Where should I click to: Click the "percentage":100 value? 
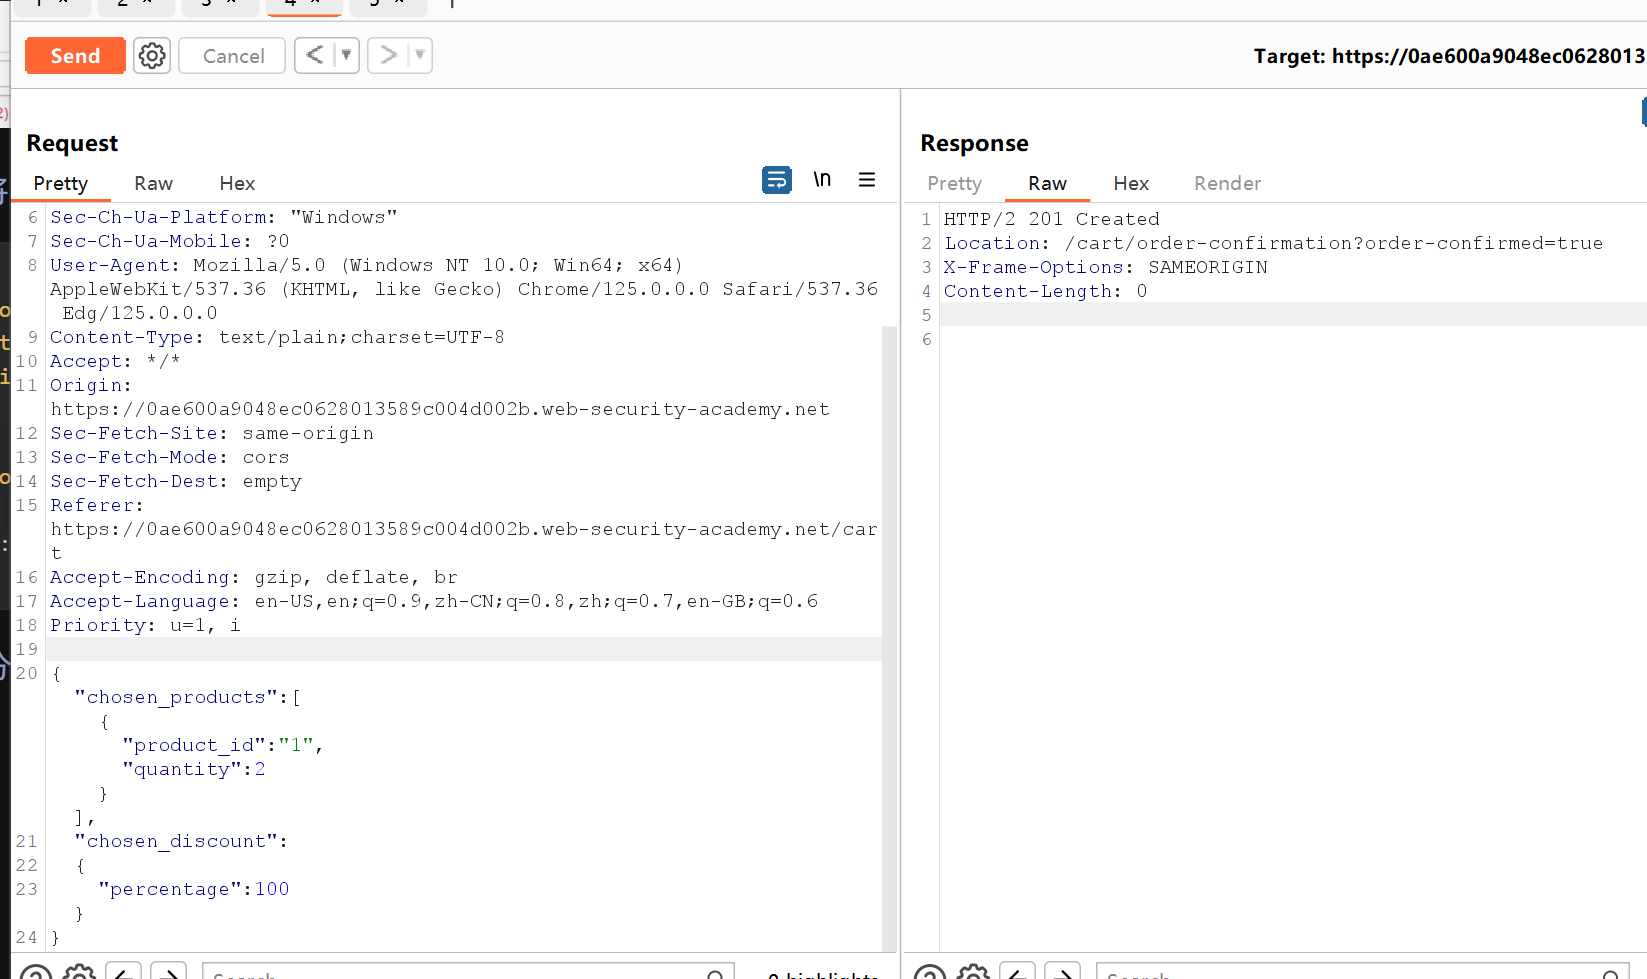coord(272,889)
